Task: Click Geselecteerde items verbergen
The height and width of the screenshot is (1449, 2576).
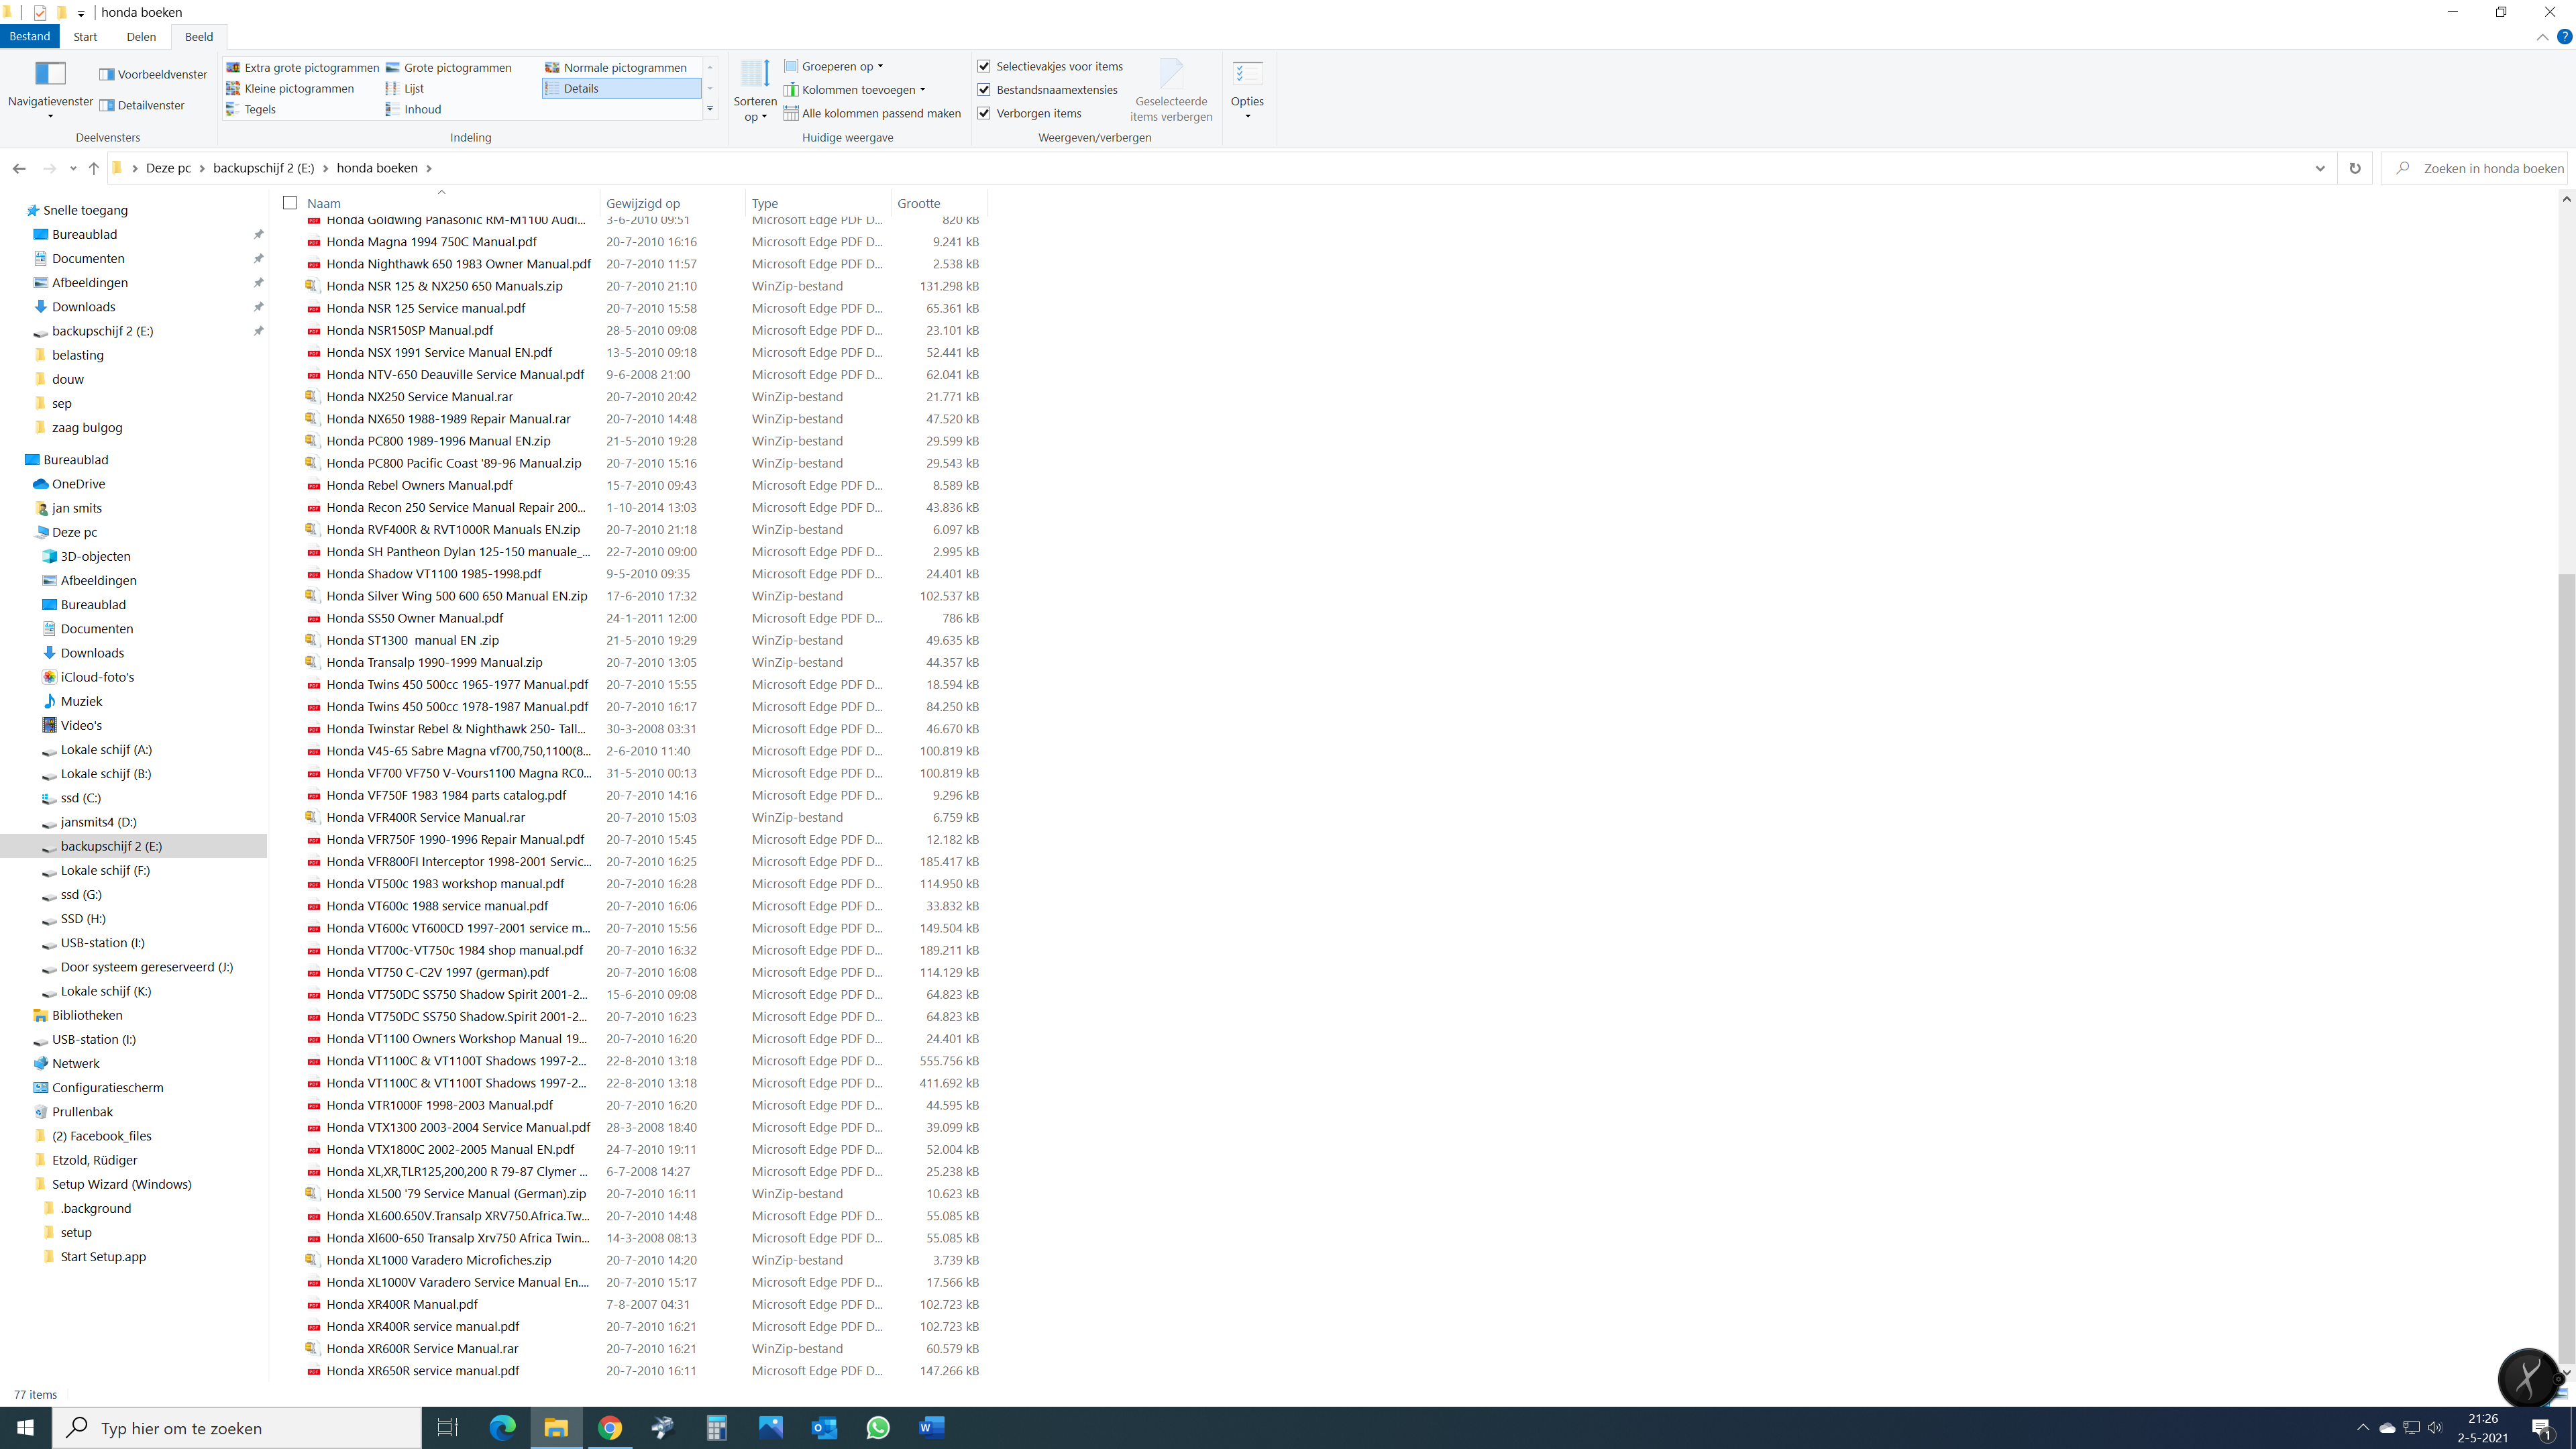Action: point(1171,90)
